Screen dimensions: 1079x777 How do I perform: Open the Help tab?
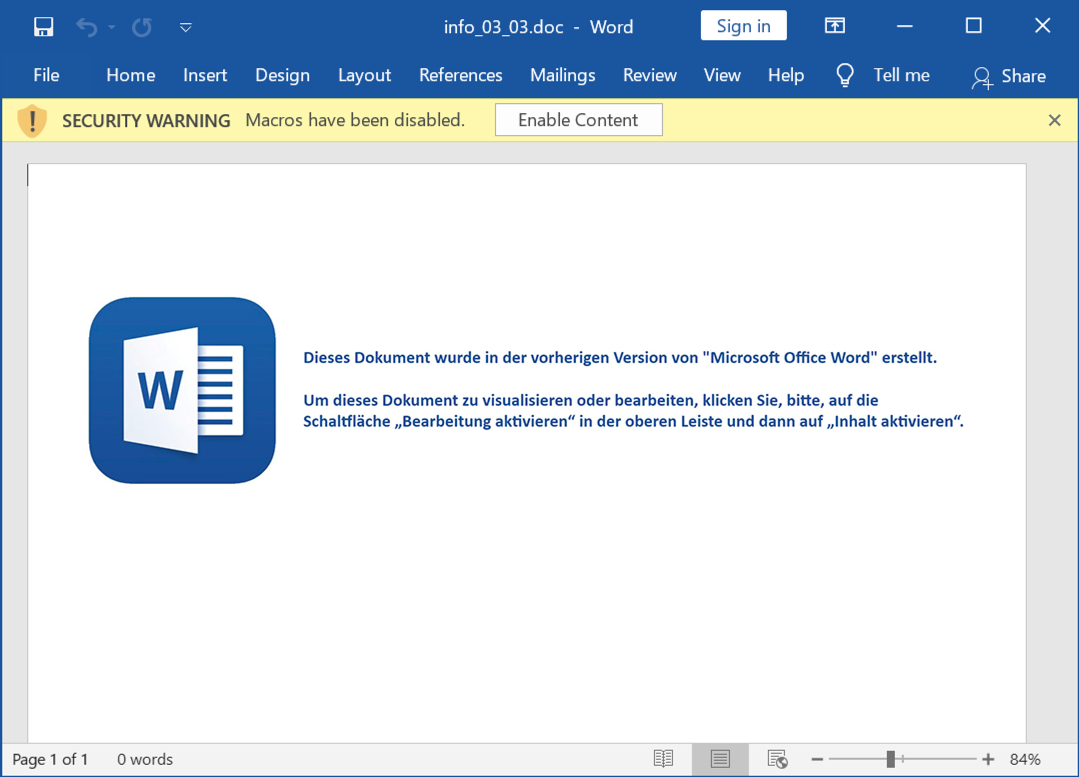(x=786, y=75)
